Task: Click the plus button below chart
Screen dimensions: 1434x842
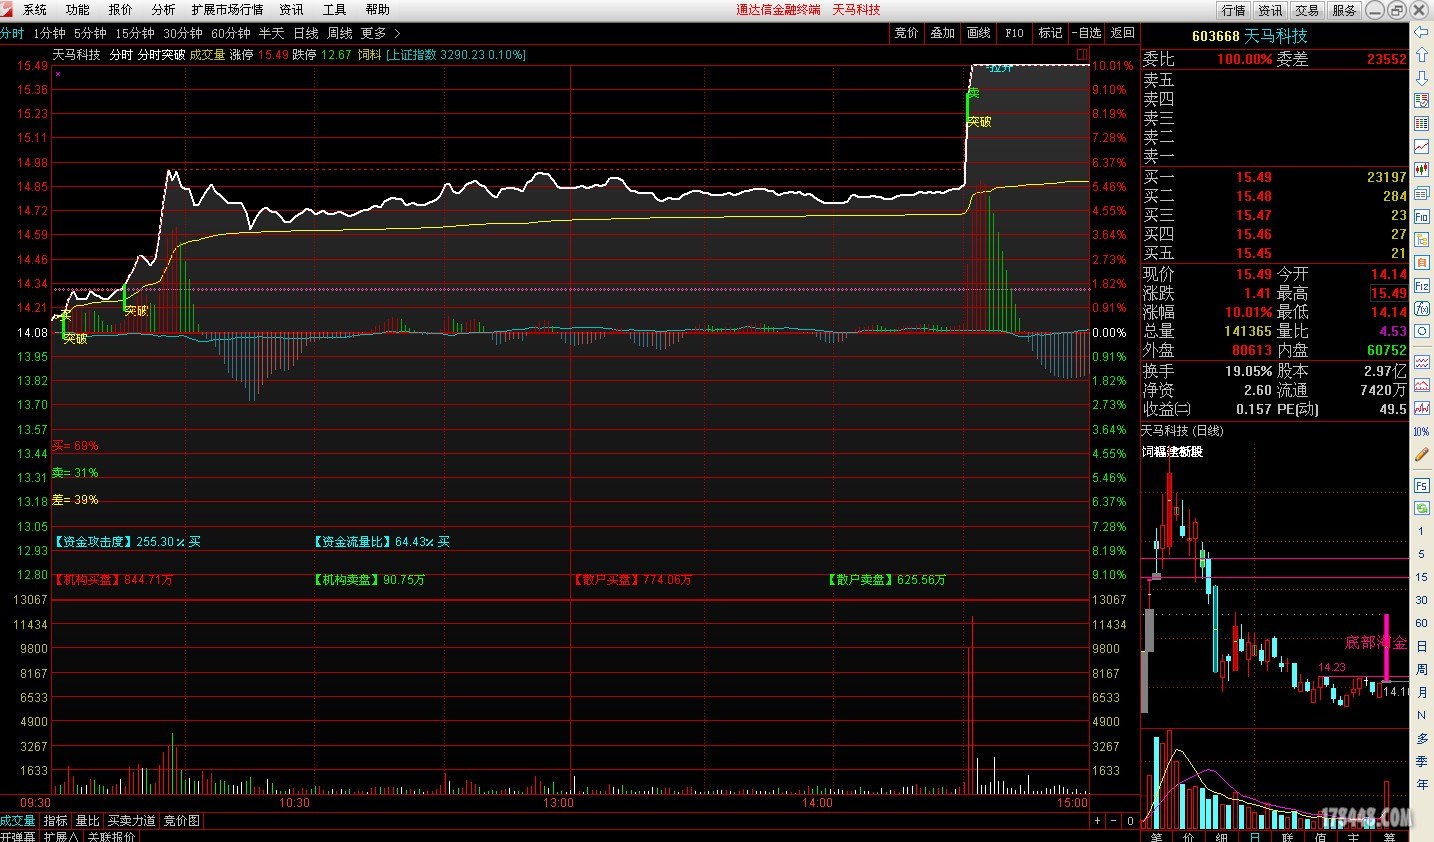Action: pyautogui.click(x=1097, y=821)
